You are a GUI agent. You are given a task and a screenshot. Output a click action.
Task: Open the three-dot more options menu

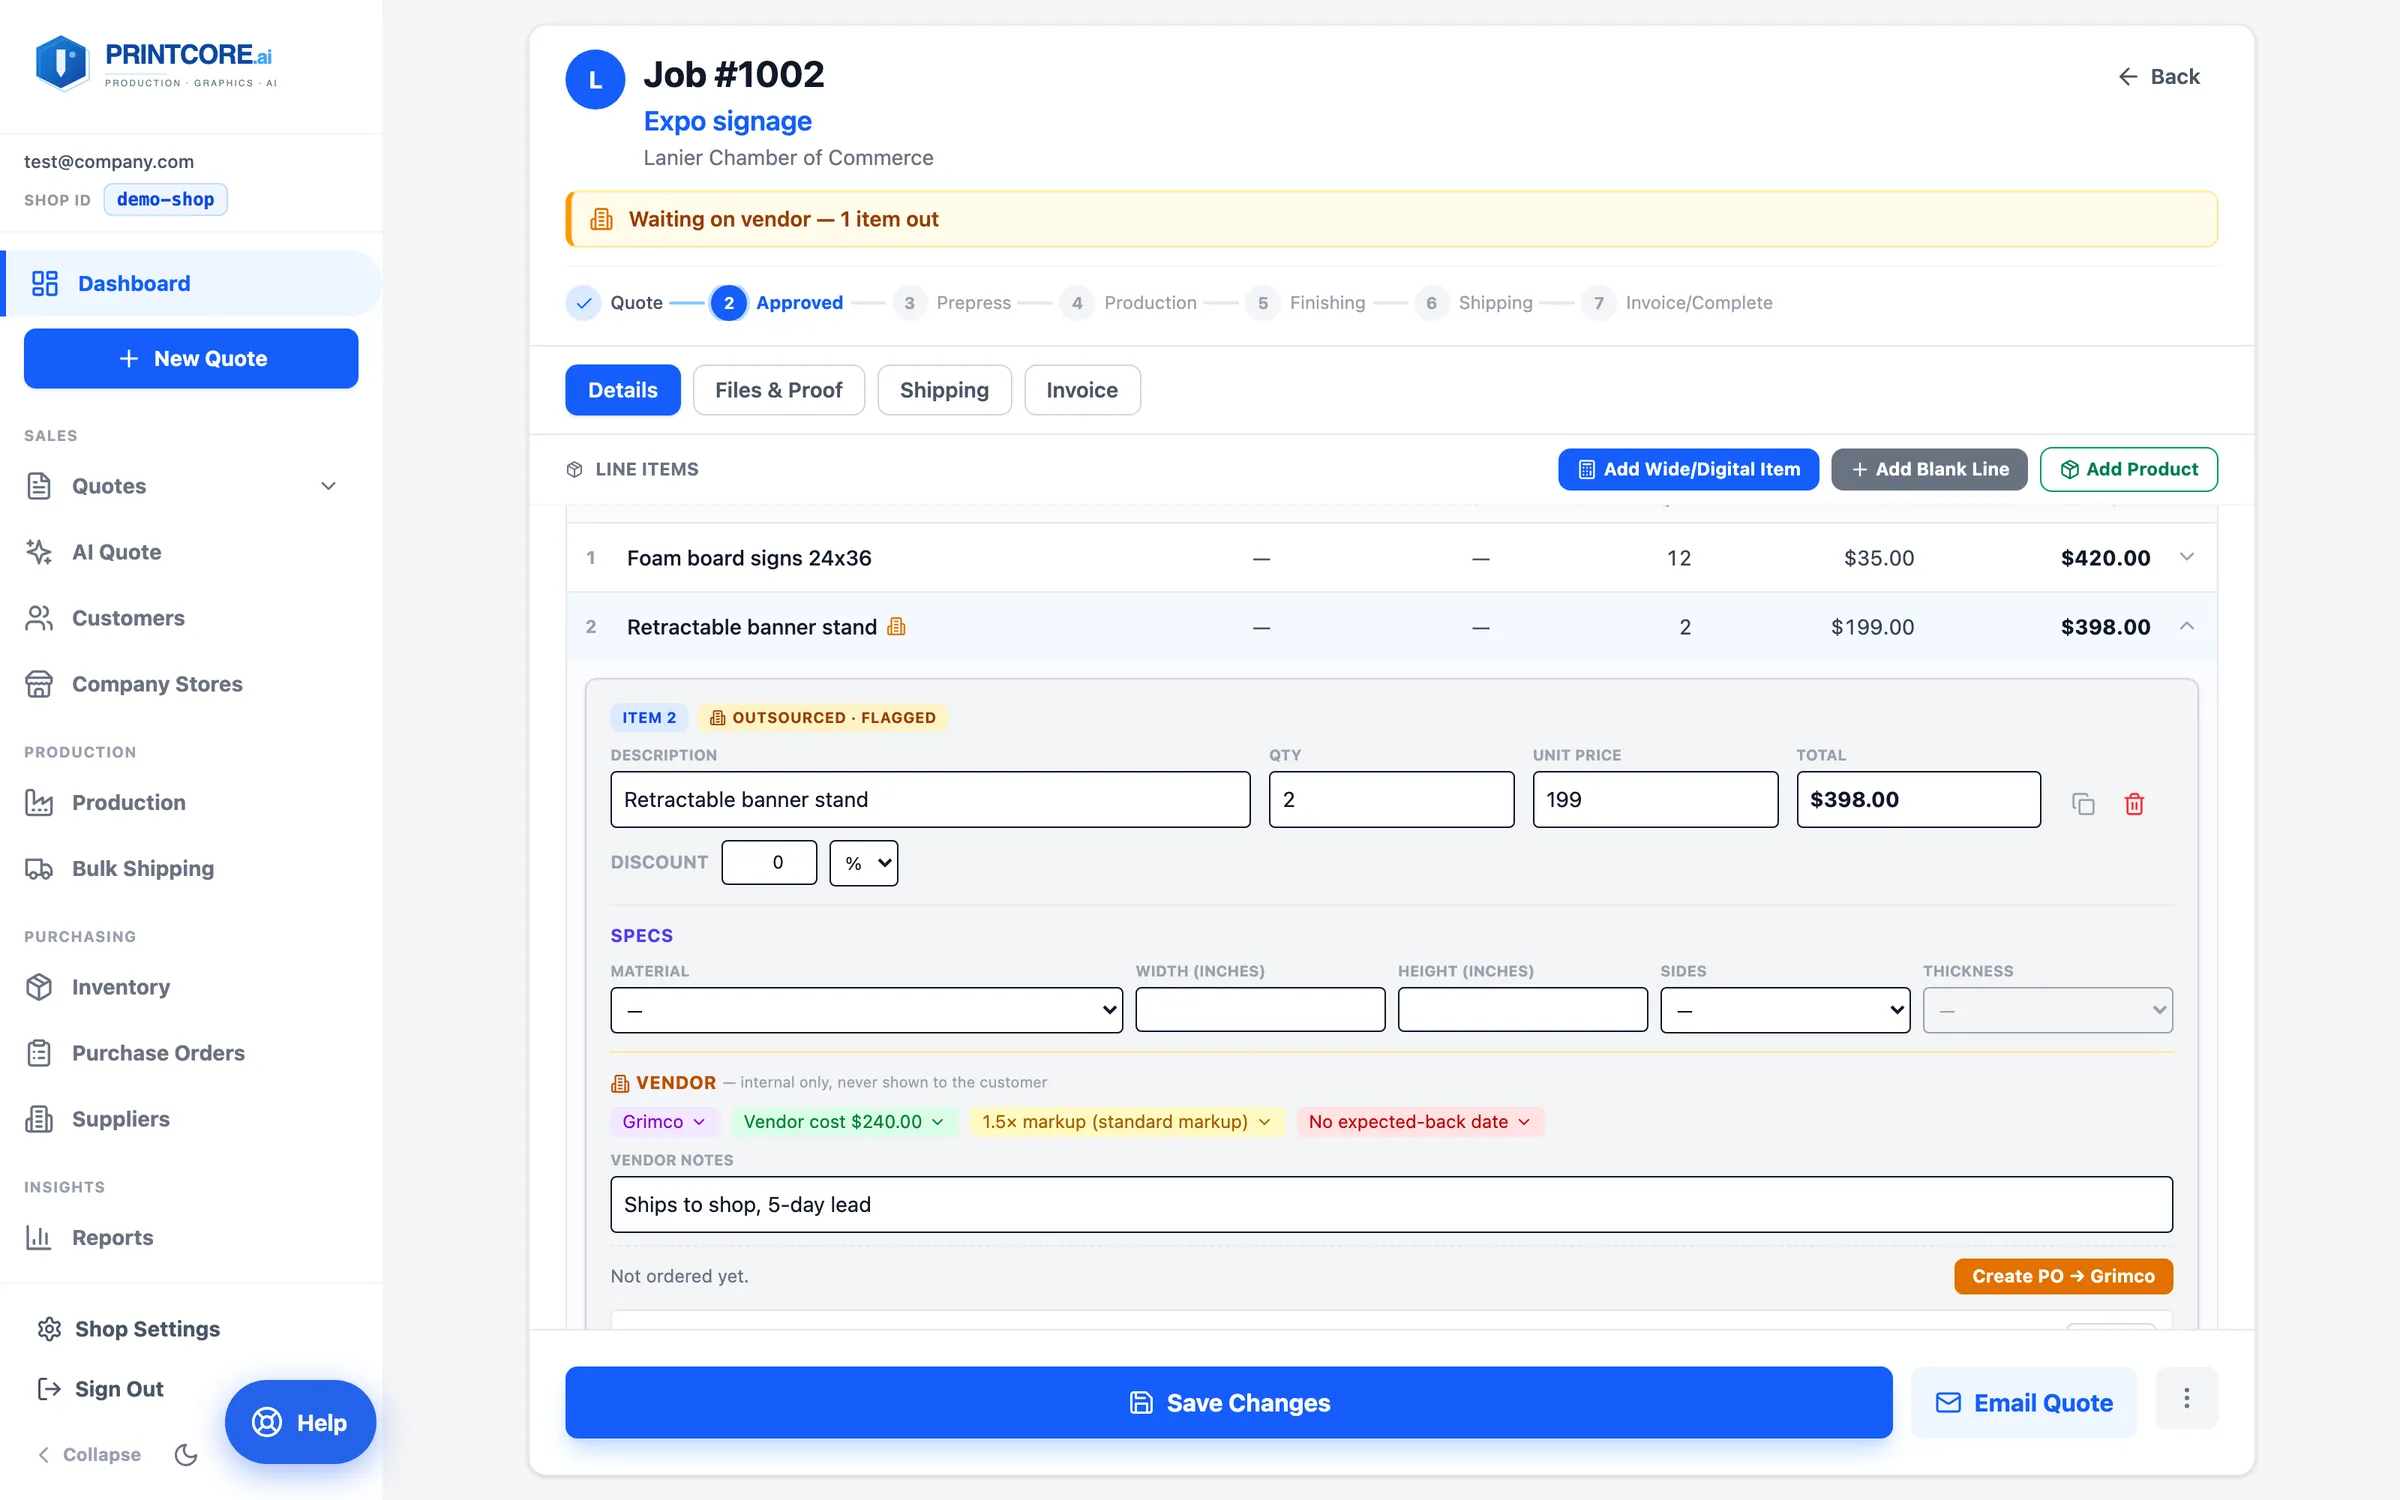click(2187, 1398)
